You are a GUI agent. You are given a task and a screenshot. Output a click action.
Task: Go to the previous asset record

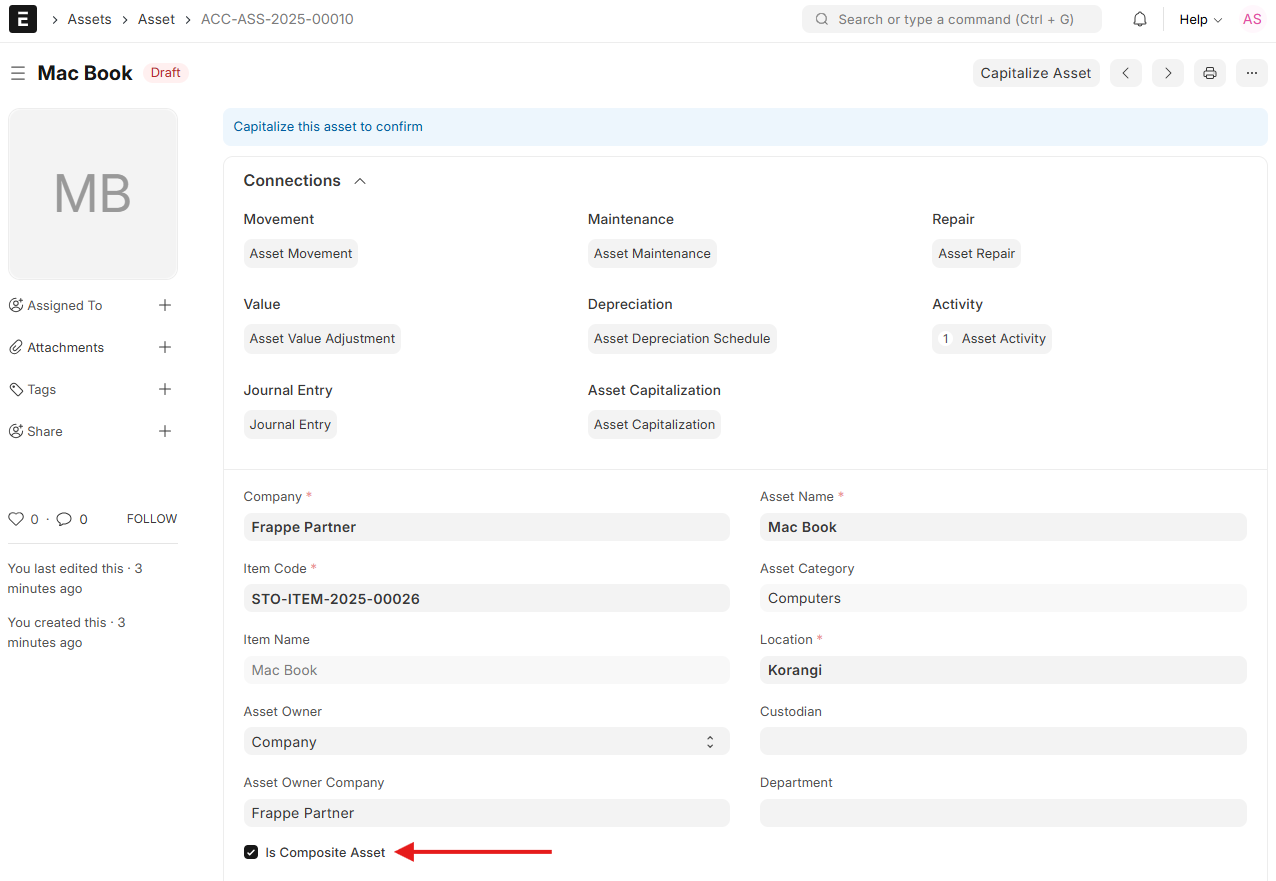click(x=1126, y=73)
